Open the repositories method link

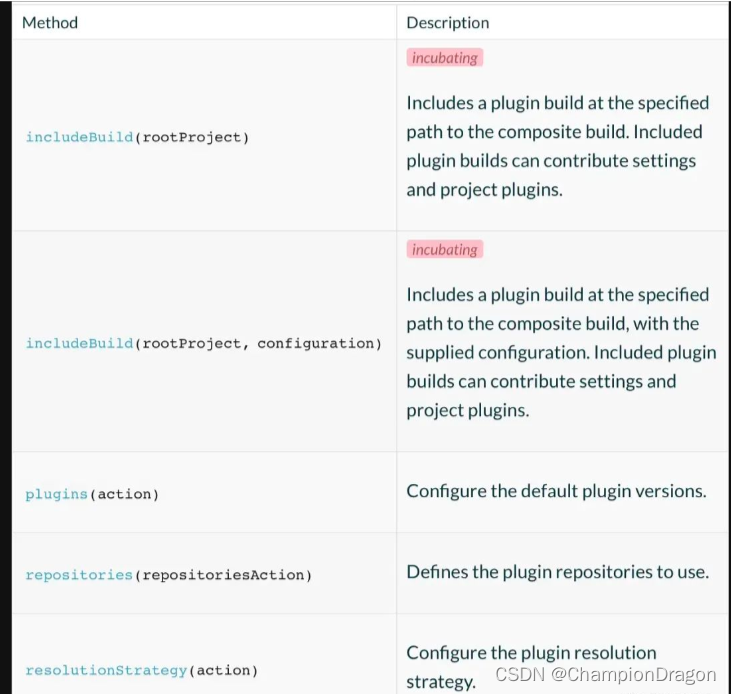point(79,575)
